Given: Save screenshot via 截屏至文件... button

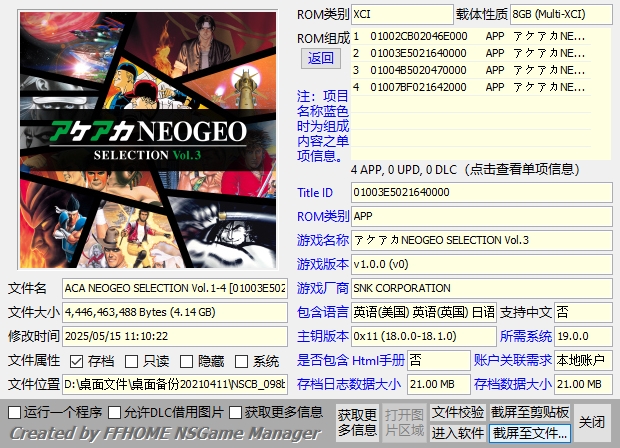Looking at the screenshot, I should (x=530, y=433).
